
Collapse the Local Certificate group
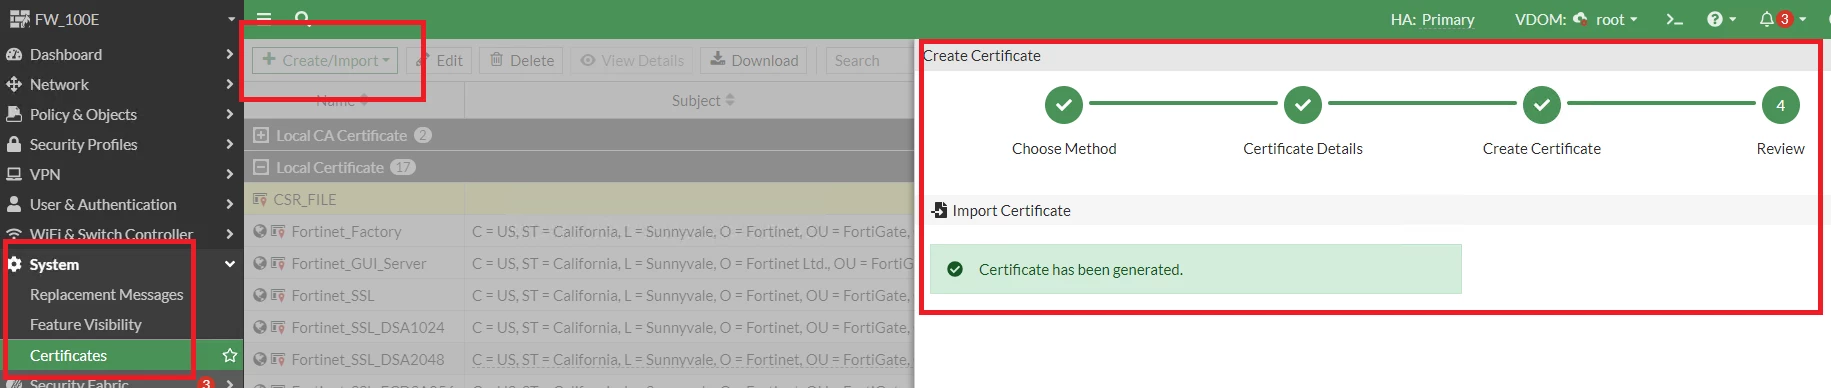[x=261, y=167]
